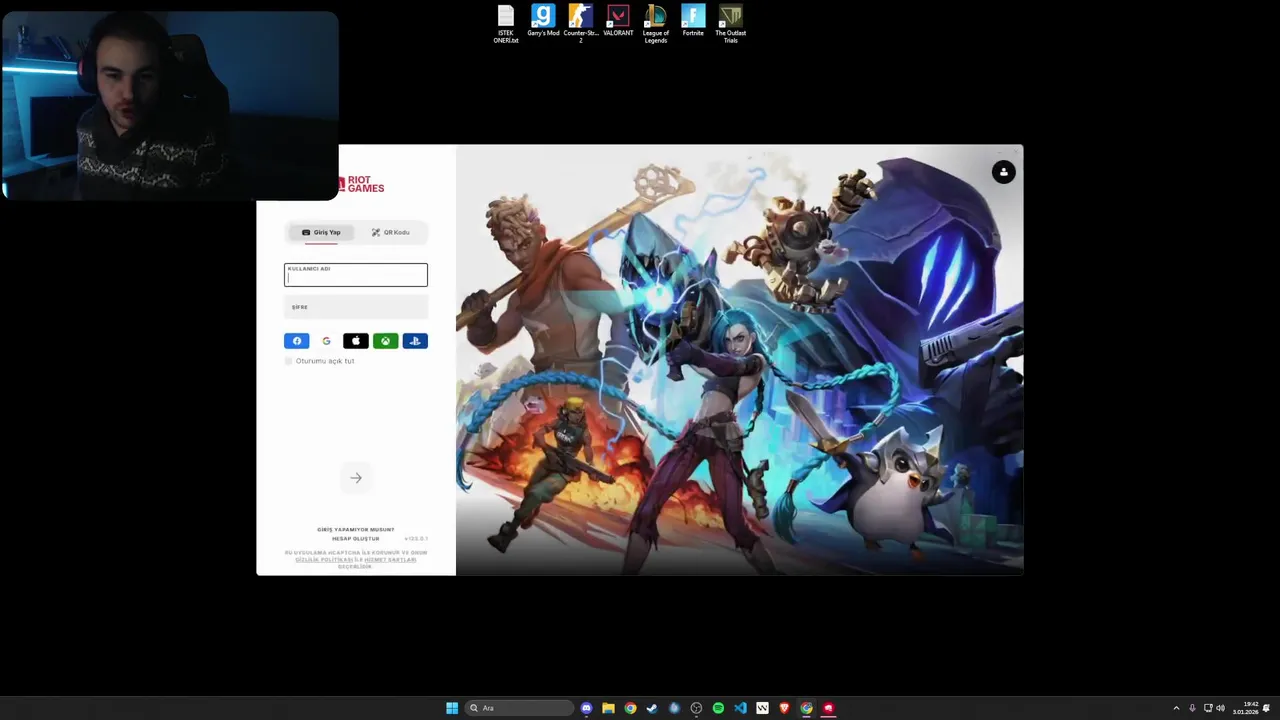Open OBS Studio from the taskbar
This screenshot has width=1280, height=720.
[x=696, y=708]
